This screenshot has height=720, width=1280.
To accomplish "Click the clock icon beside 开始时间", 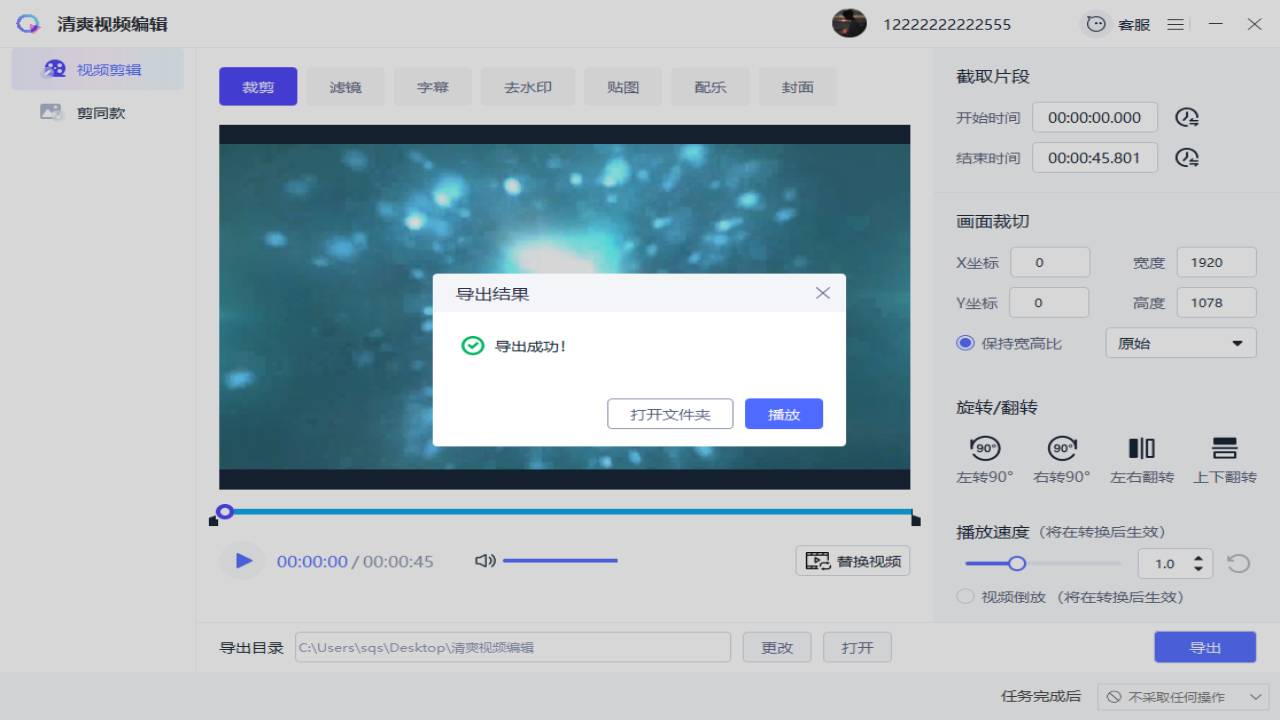I will [1186, 117].
